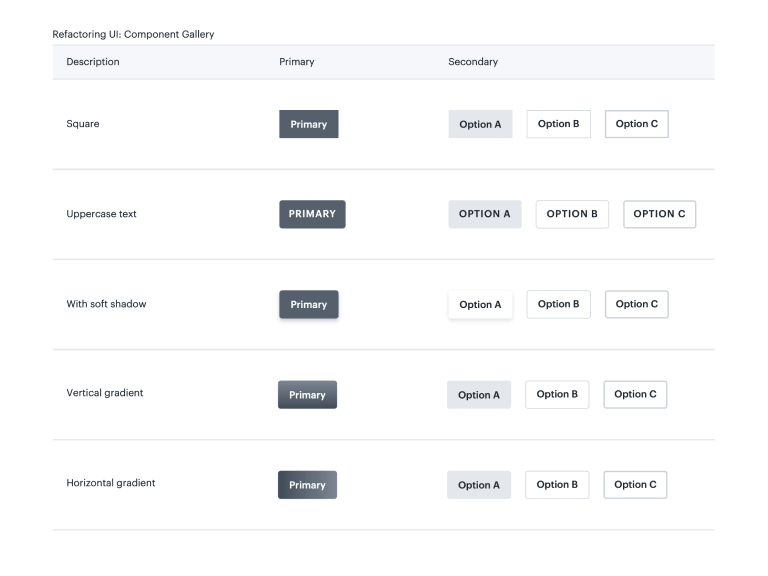The height and width of the screenshot is (576, 768).
Task: Choose Option B in the Square row
Action: point(558,124)
